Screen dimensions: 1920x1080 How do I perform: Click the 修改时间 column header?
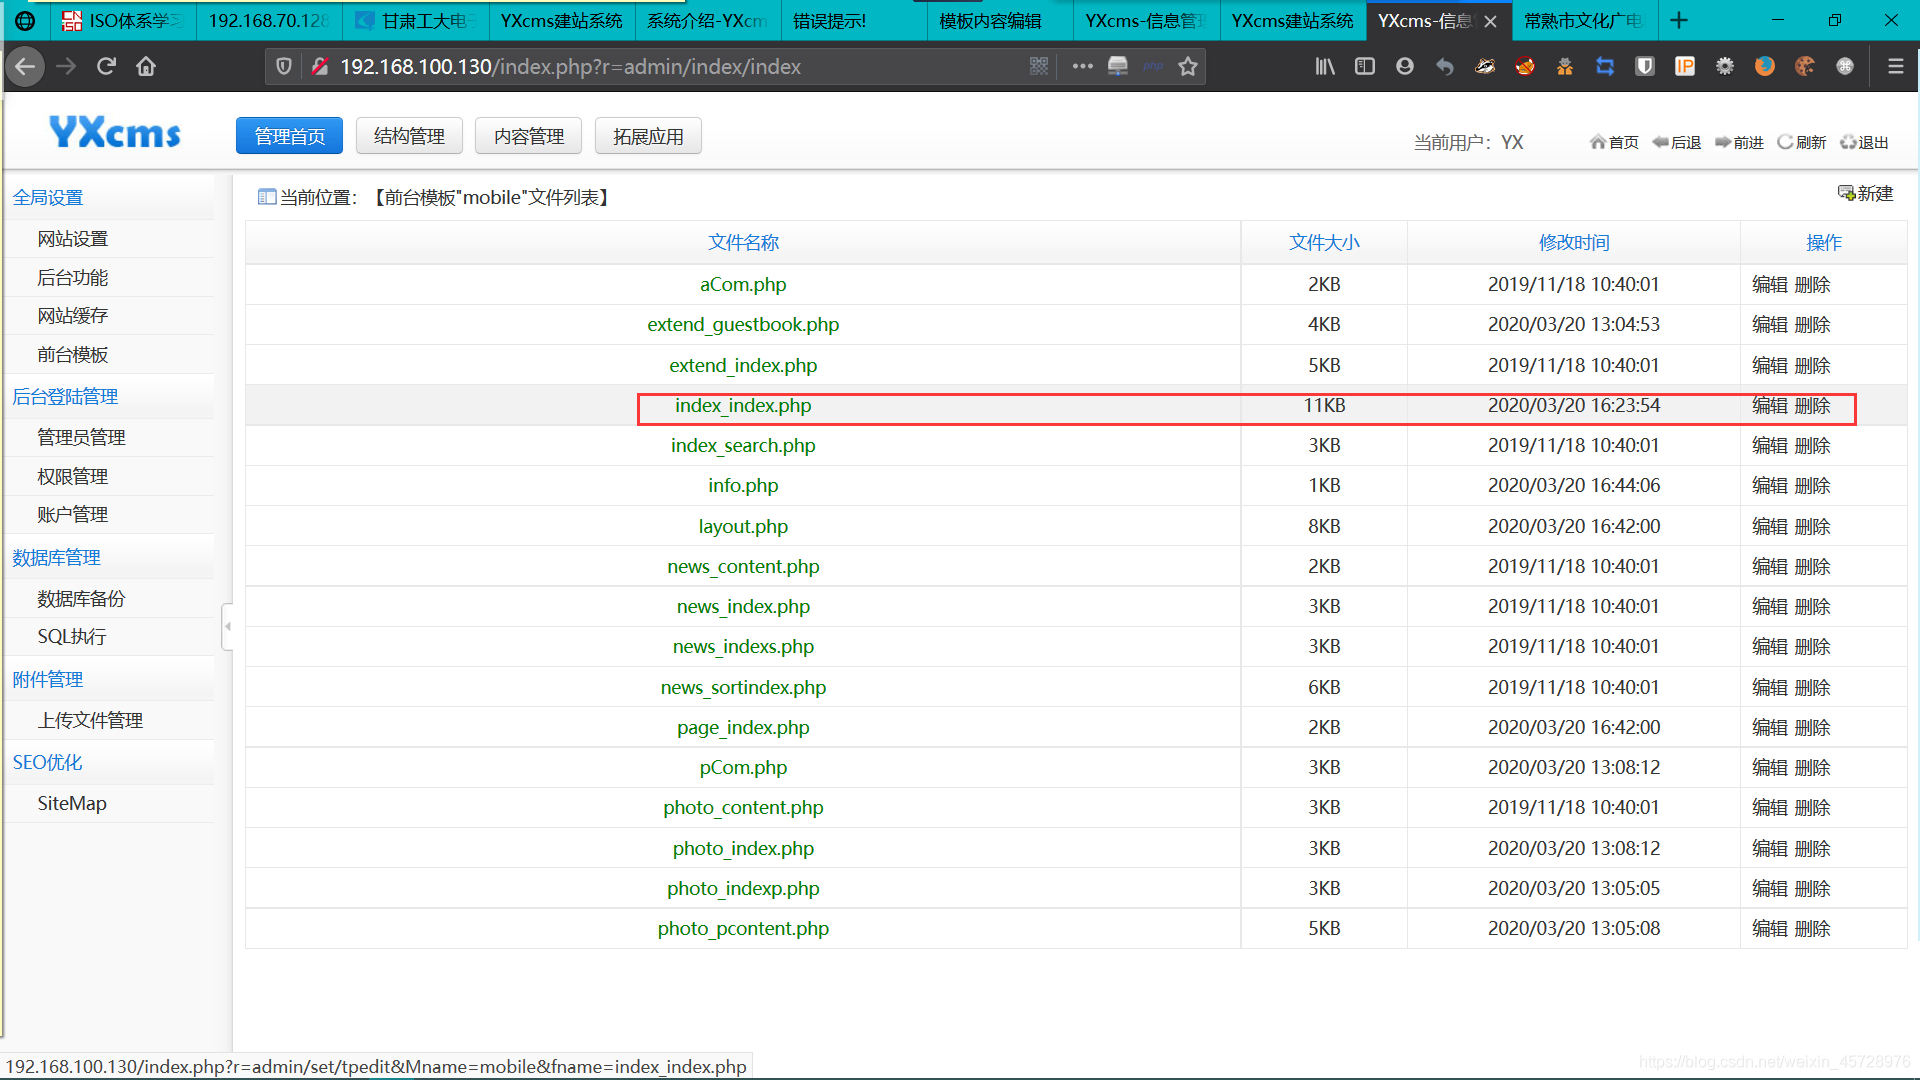coord(1574,243)
